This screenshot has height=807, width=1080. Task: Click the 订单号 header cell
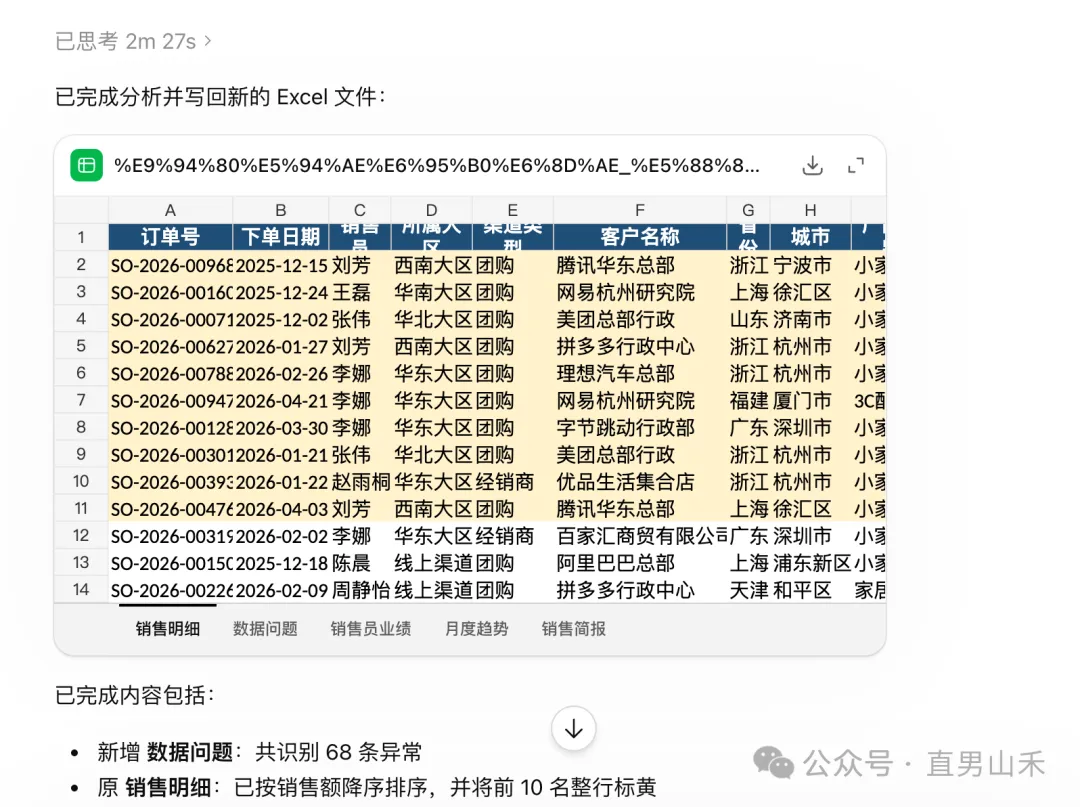click(x=170, y=237)
